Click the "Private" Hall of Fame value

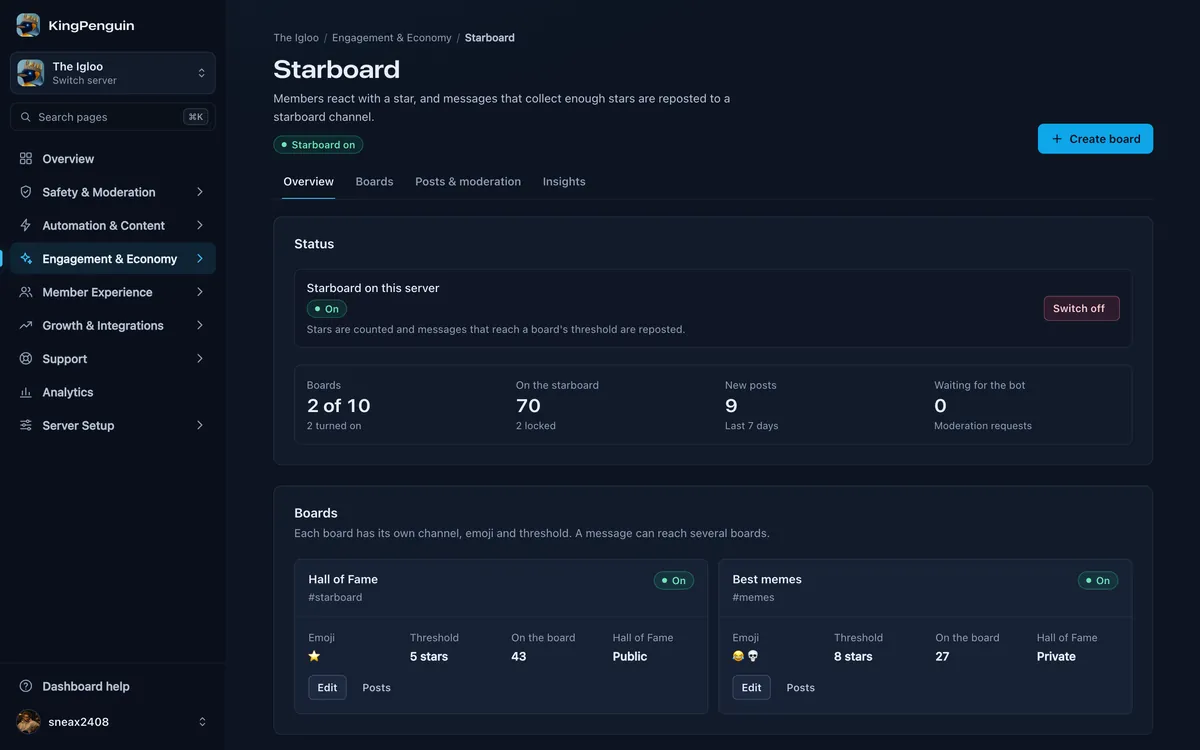tap(1056, 657)
